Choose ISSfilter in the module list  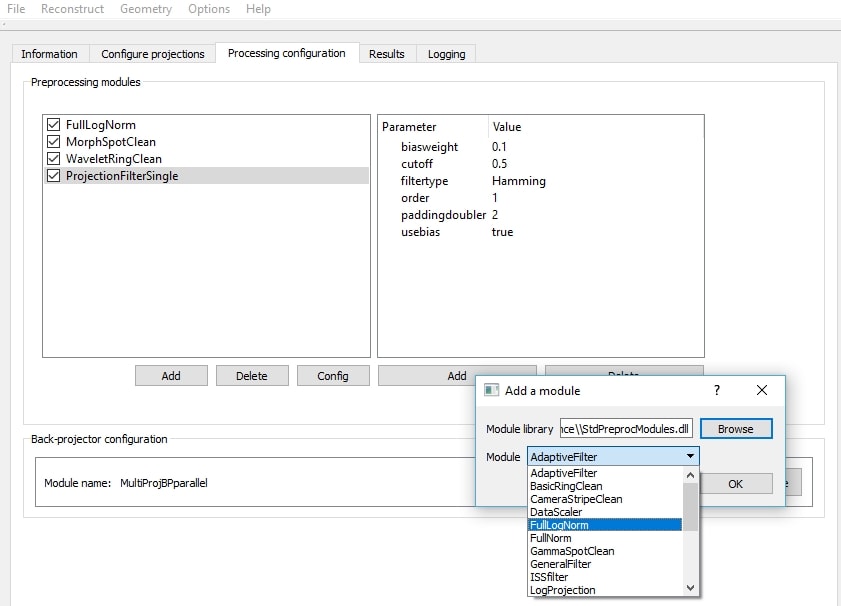click(606, 577)
